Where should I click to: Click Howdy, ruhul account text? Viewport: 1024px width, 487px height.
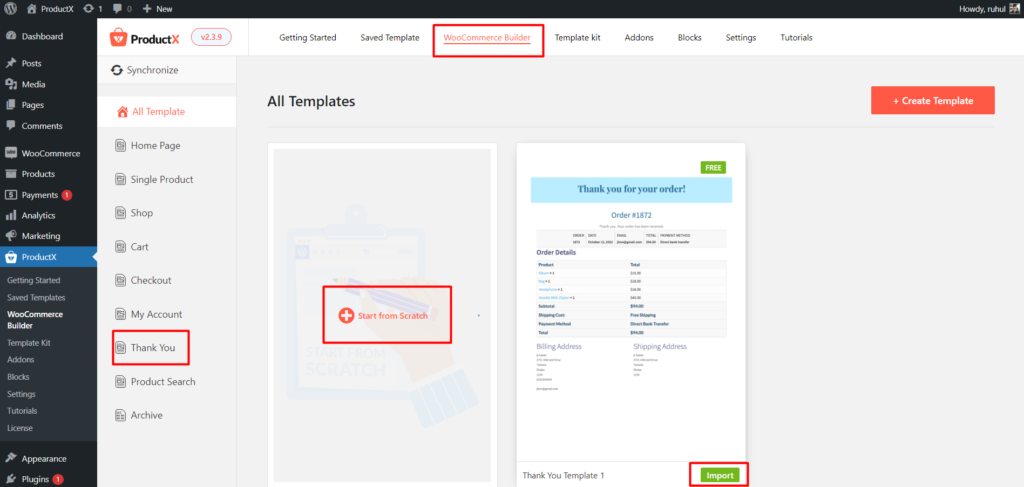coord(982,9)
